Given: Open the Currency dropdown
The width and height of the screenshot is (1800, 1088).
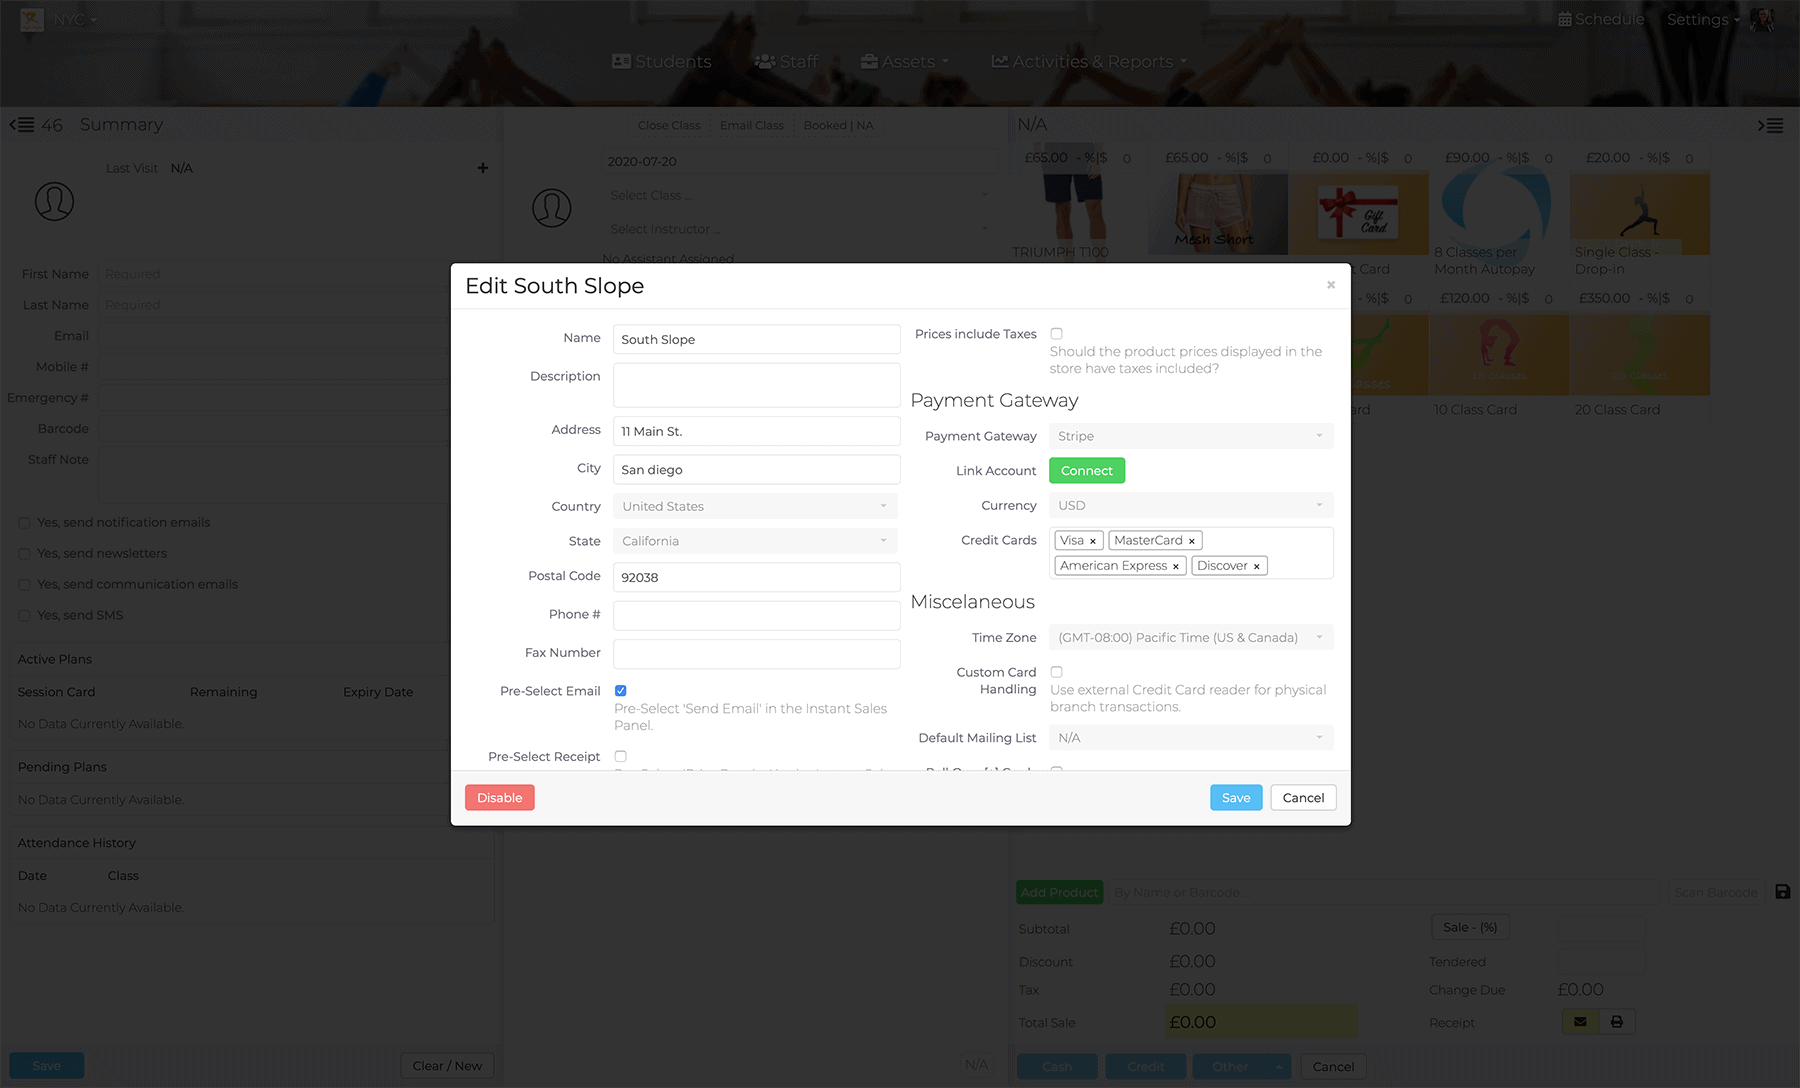Looking at the screenshot, I should (1190, 505).
